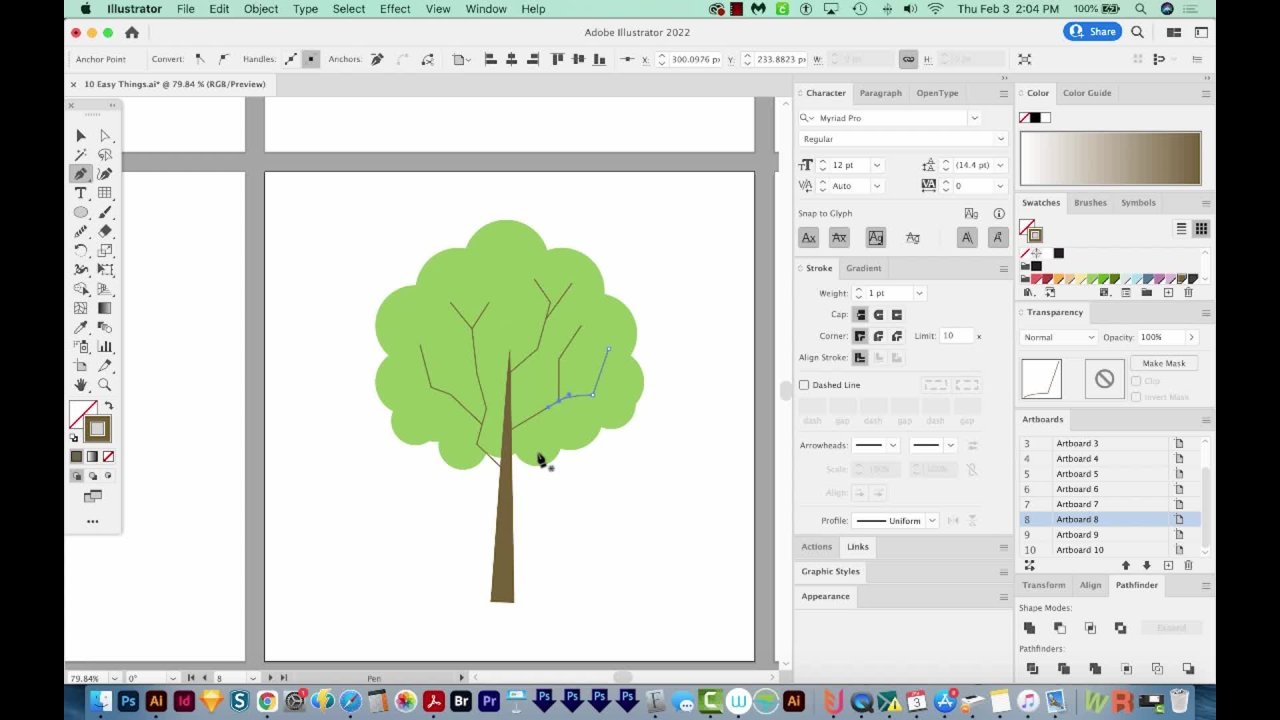
Task: Click the Ellipse shape tool
Action: 81,212
